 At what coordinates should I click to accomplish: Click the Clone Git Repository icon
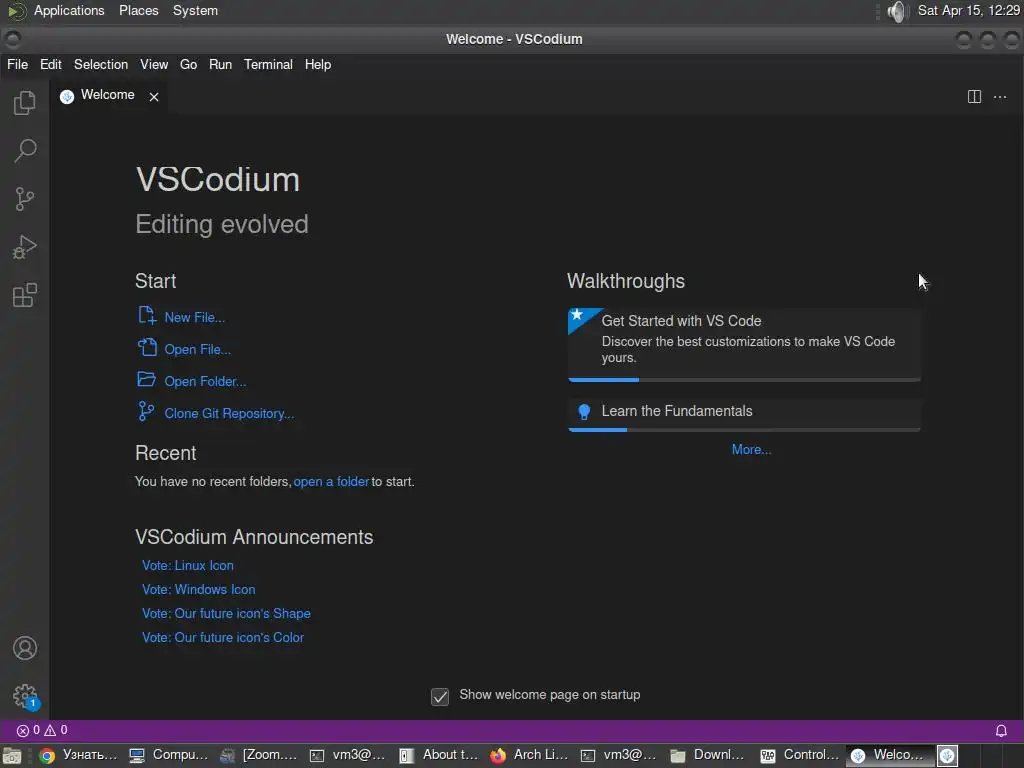(146, 411)
